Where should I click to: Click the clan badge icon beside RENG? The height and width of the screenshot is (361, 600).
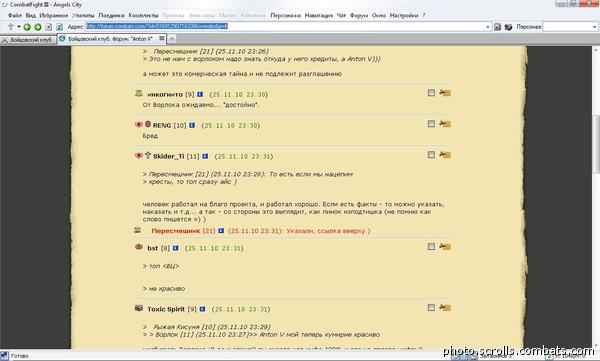(148, 124)
